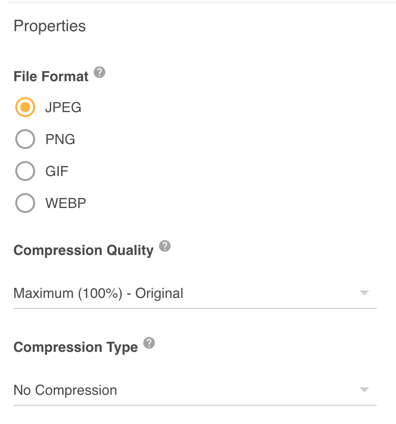Screen dimensions: 396x424
Task: Open the 'Maximum (100%) - Original' select value
Action: click(x=195, y=293)
